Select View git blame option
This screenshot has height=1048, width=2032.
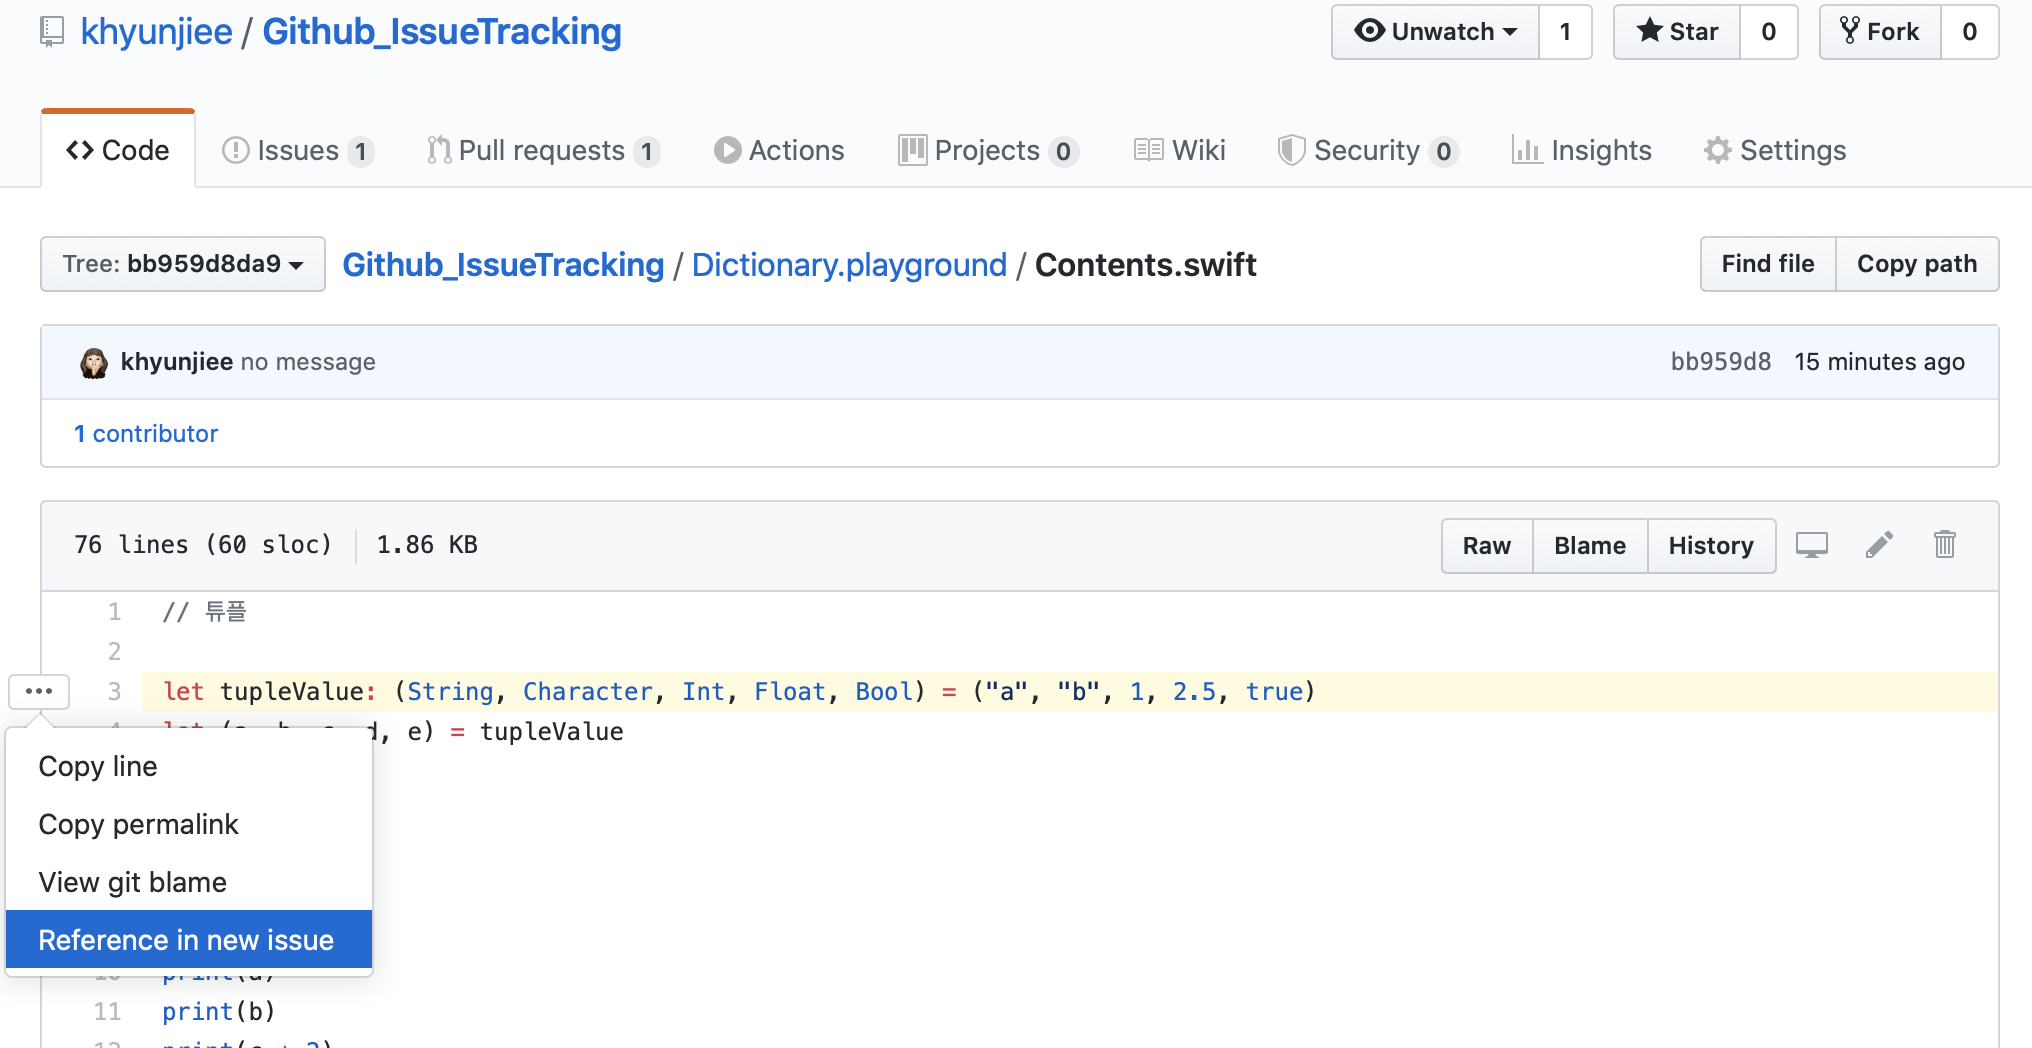pos(133,882)
